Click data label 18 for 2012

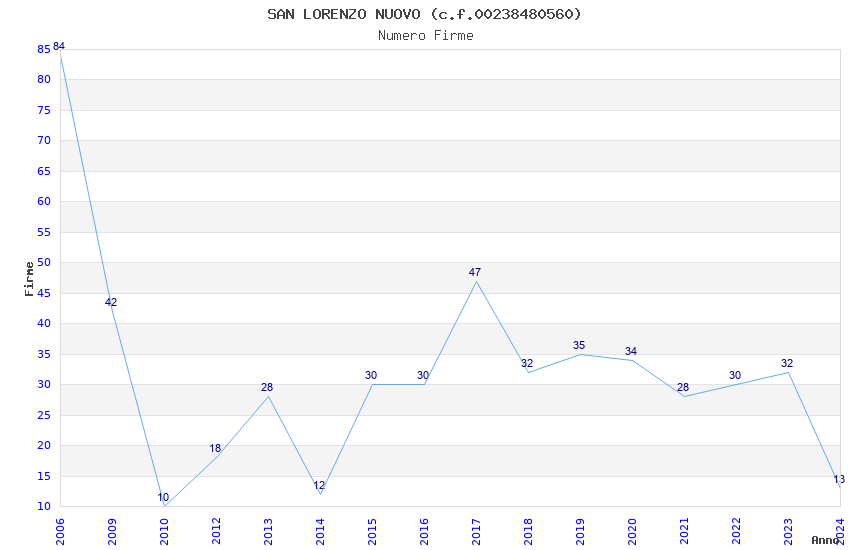[215, 449]
